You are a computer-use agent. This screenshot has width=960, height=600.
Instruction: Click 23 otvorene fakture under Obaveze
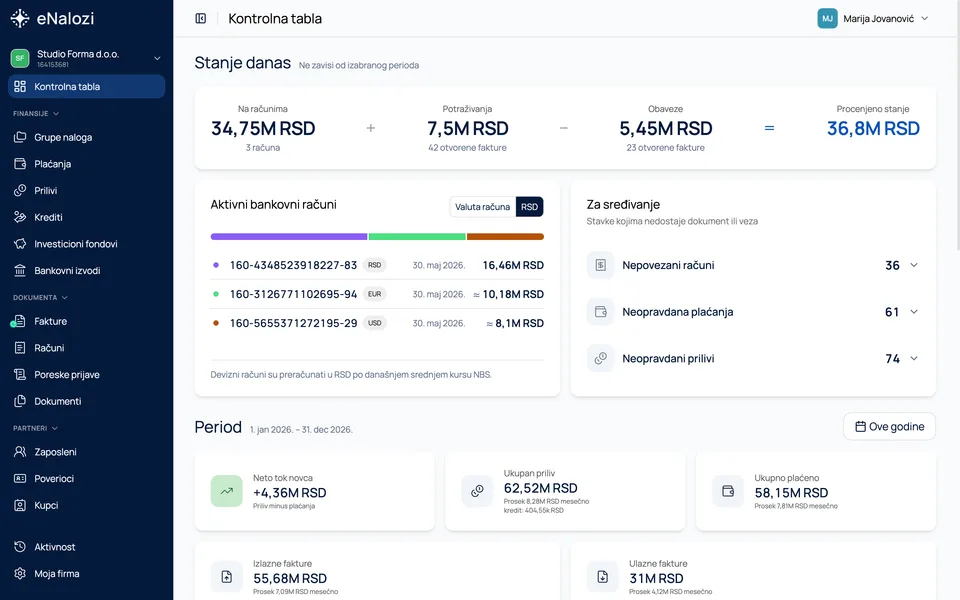pyautogui.click(x=666, y=148)
